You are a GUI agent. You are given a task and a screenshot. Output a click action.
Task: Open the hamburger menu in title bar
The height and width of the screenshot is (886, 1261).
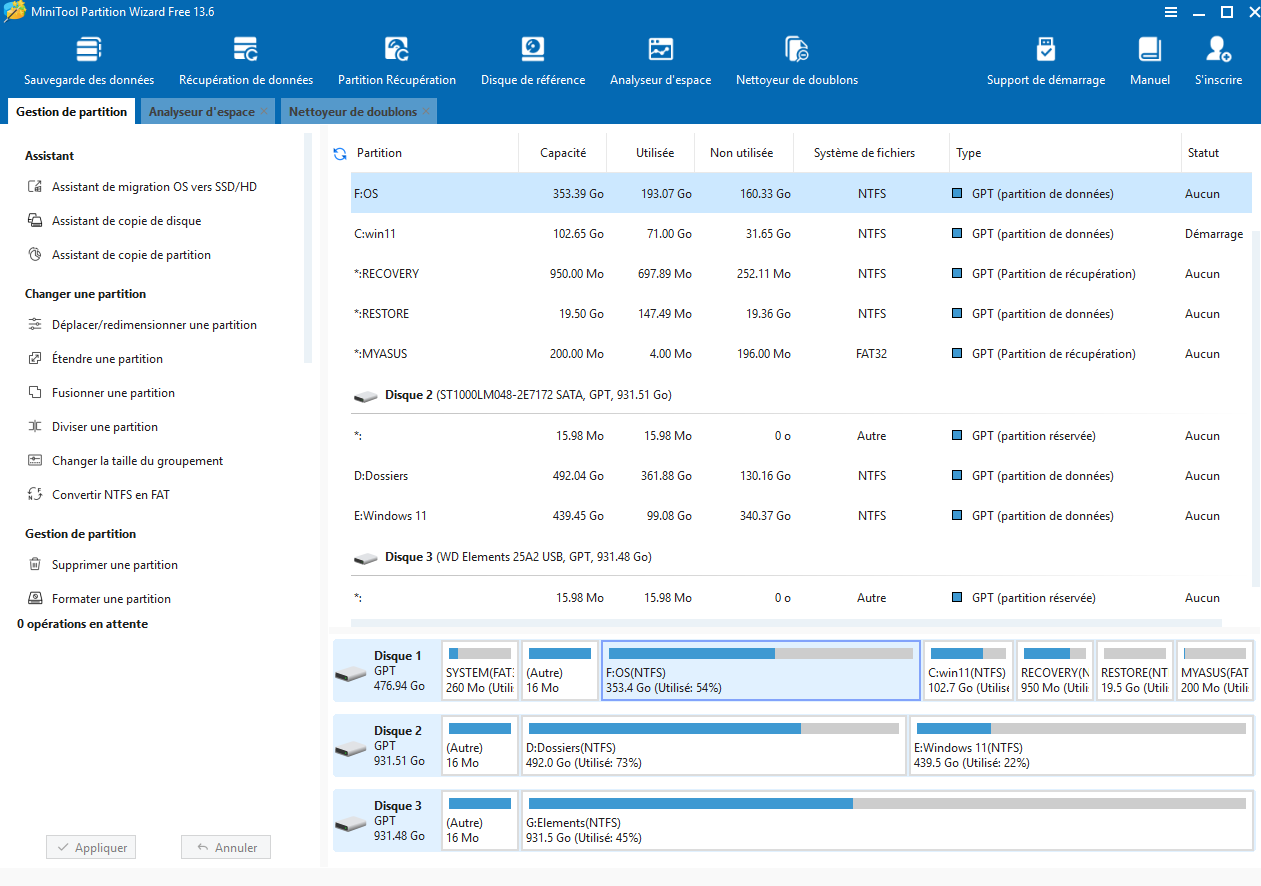click(1171, 12)
